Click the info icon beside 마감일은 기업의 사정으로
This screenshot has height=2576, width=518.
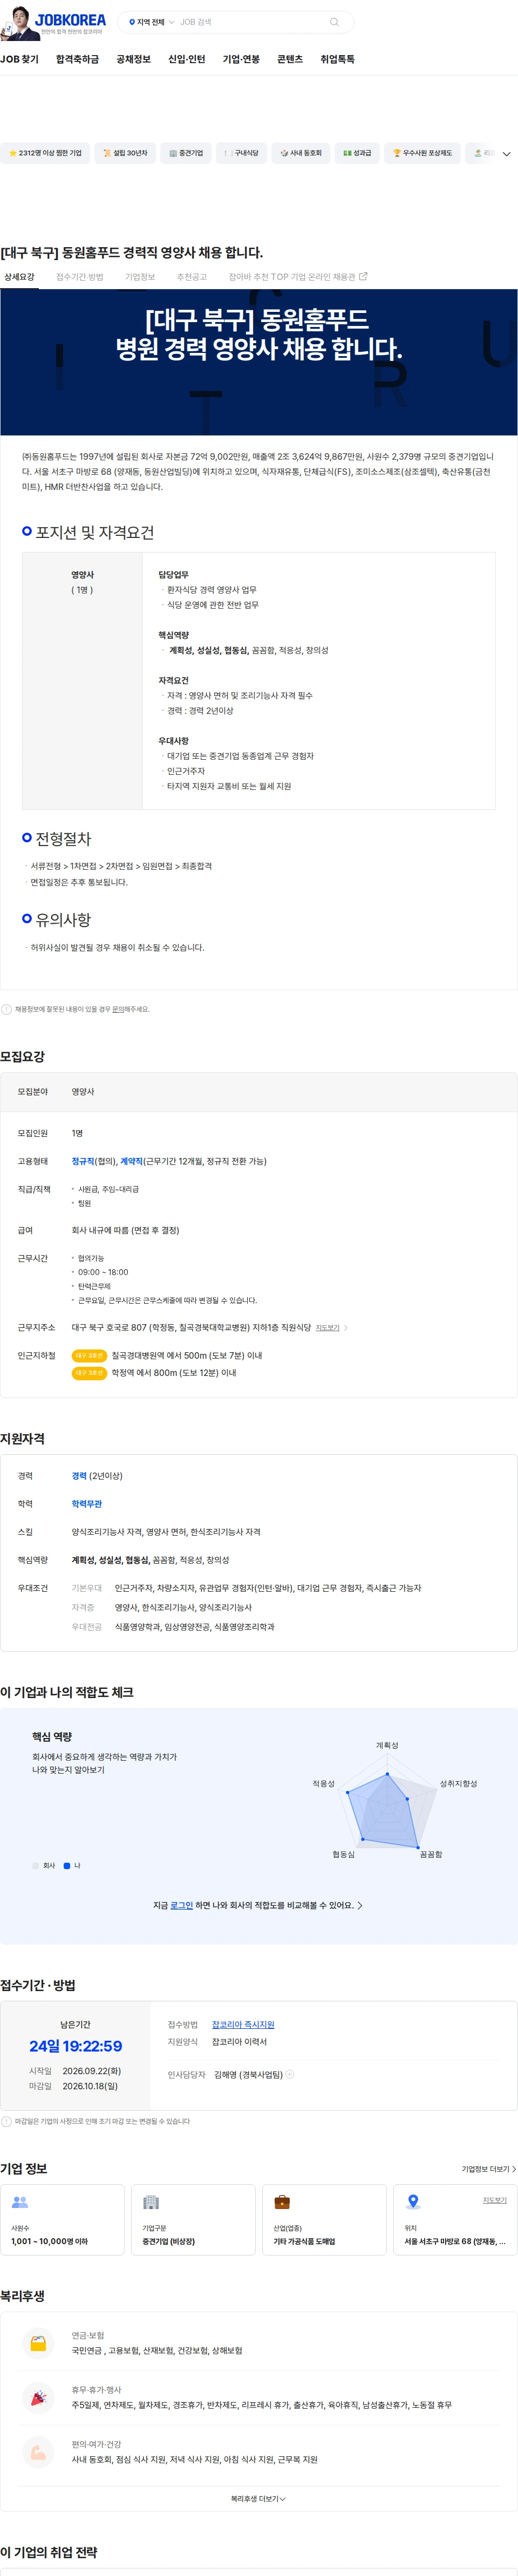pyautogui.click(x=6, y=2121)
